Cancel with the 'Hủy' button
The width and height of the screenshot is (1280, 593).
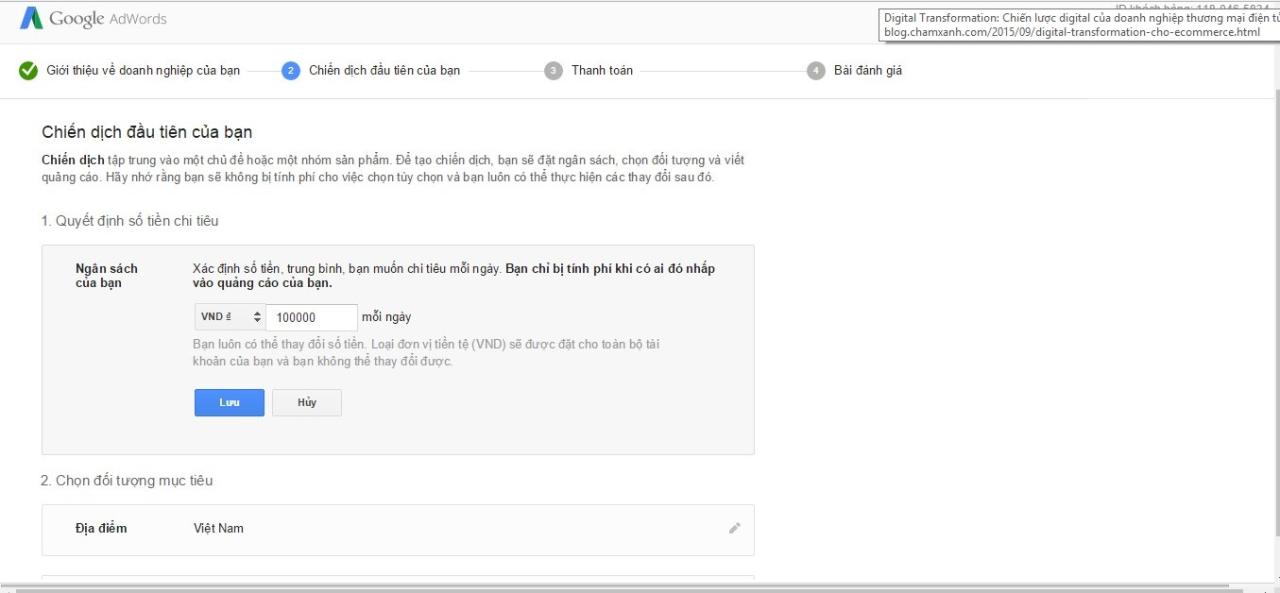click(x=307, y=402)
